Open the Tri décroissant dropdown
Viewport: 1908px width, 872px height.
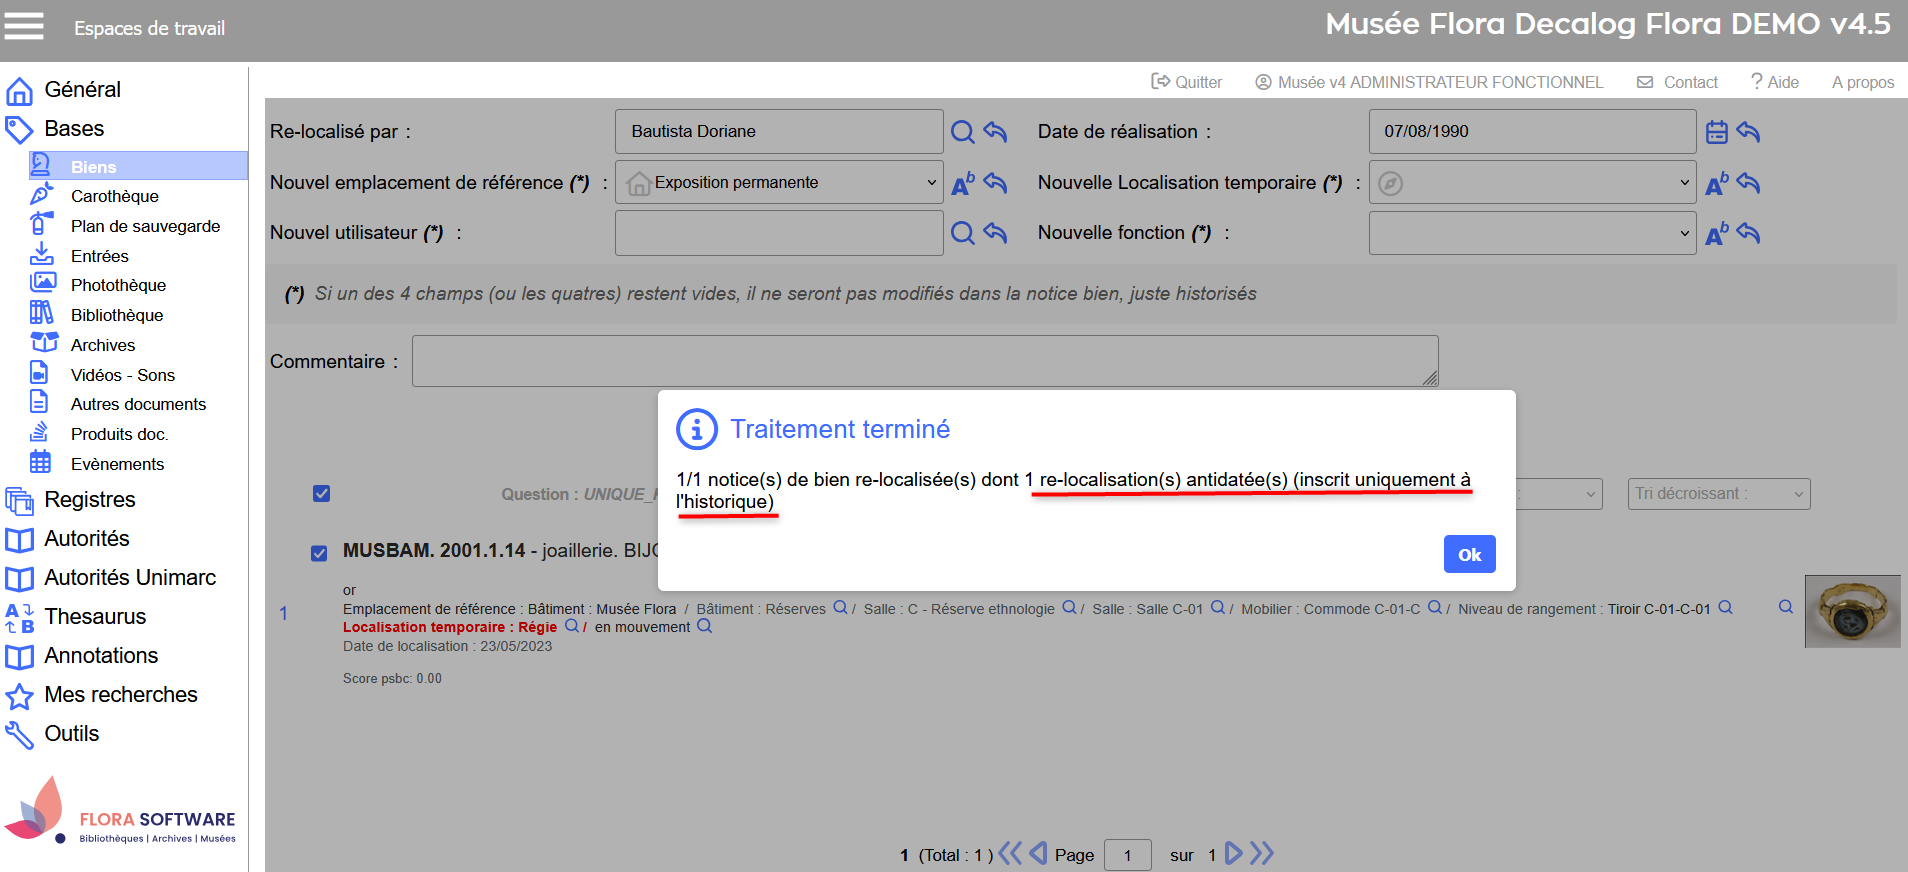point(1718,494)
